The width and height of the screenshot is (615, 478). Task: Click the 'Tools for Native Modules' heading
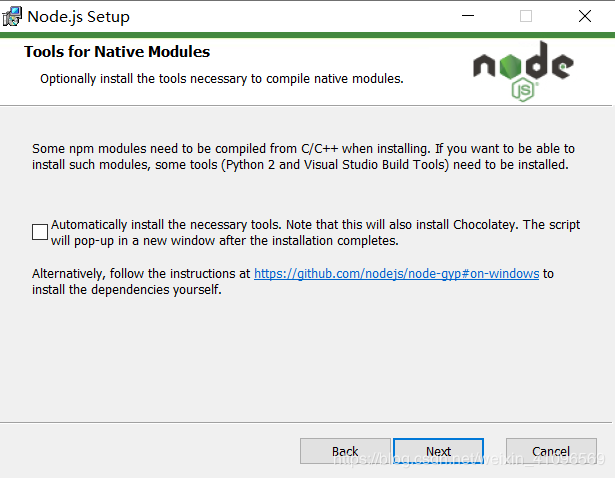tap(117, 51)
